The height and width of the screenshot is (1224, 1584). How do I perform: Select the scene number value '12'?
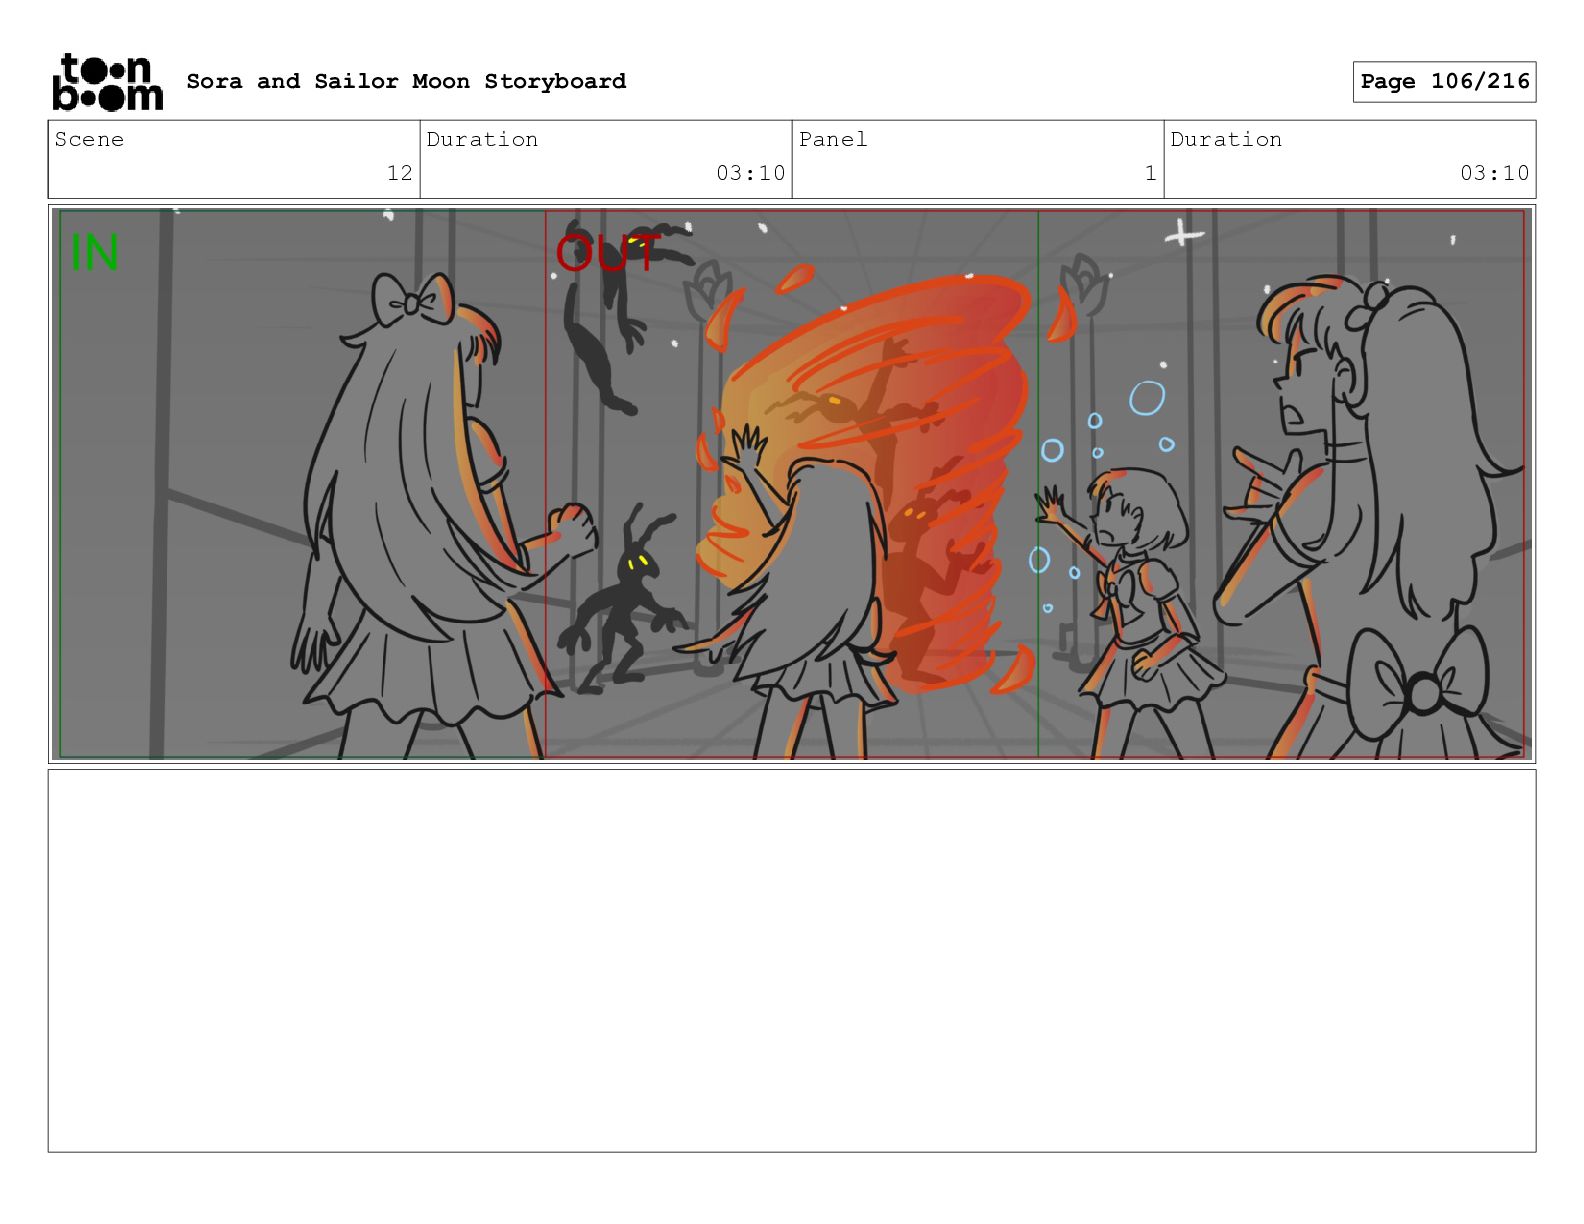(x=400, y=173)
